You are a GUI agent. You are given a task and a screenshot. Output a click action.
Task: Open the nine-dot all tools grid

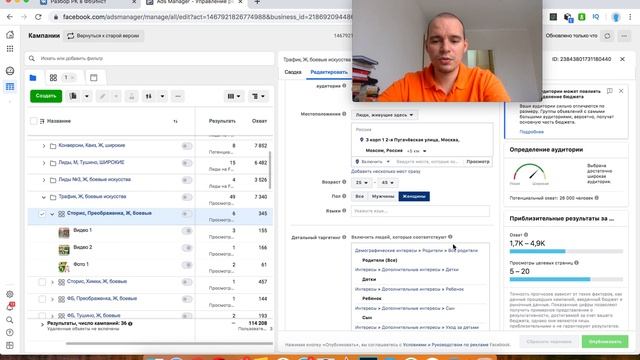click(10, 49)
